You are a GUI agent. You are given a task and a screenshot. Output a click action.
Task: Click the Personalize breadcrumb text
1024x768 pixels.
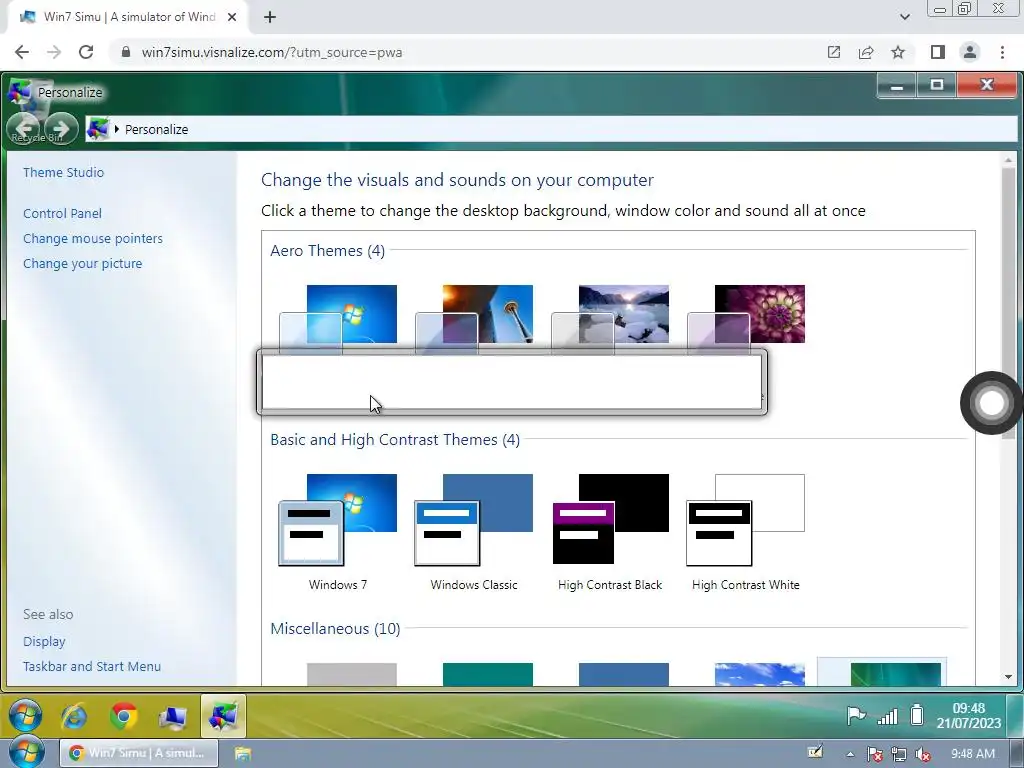[x=157, y=129]
